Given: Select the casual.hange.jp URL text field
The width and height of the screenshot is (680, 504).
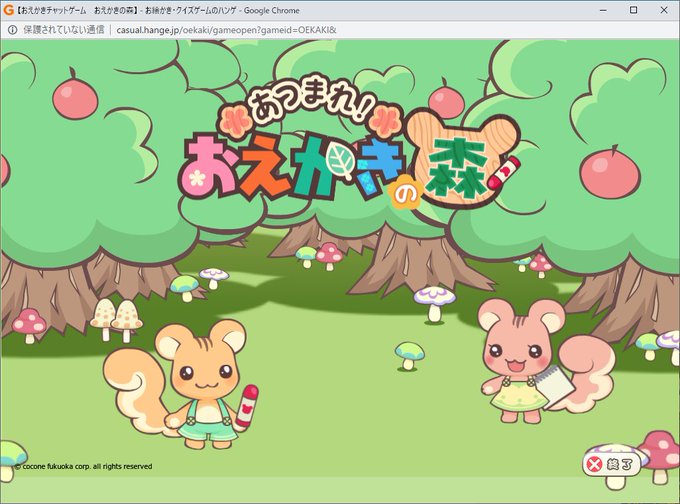Looking at the screenshot, I should (x=226, y=30).
